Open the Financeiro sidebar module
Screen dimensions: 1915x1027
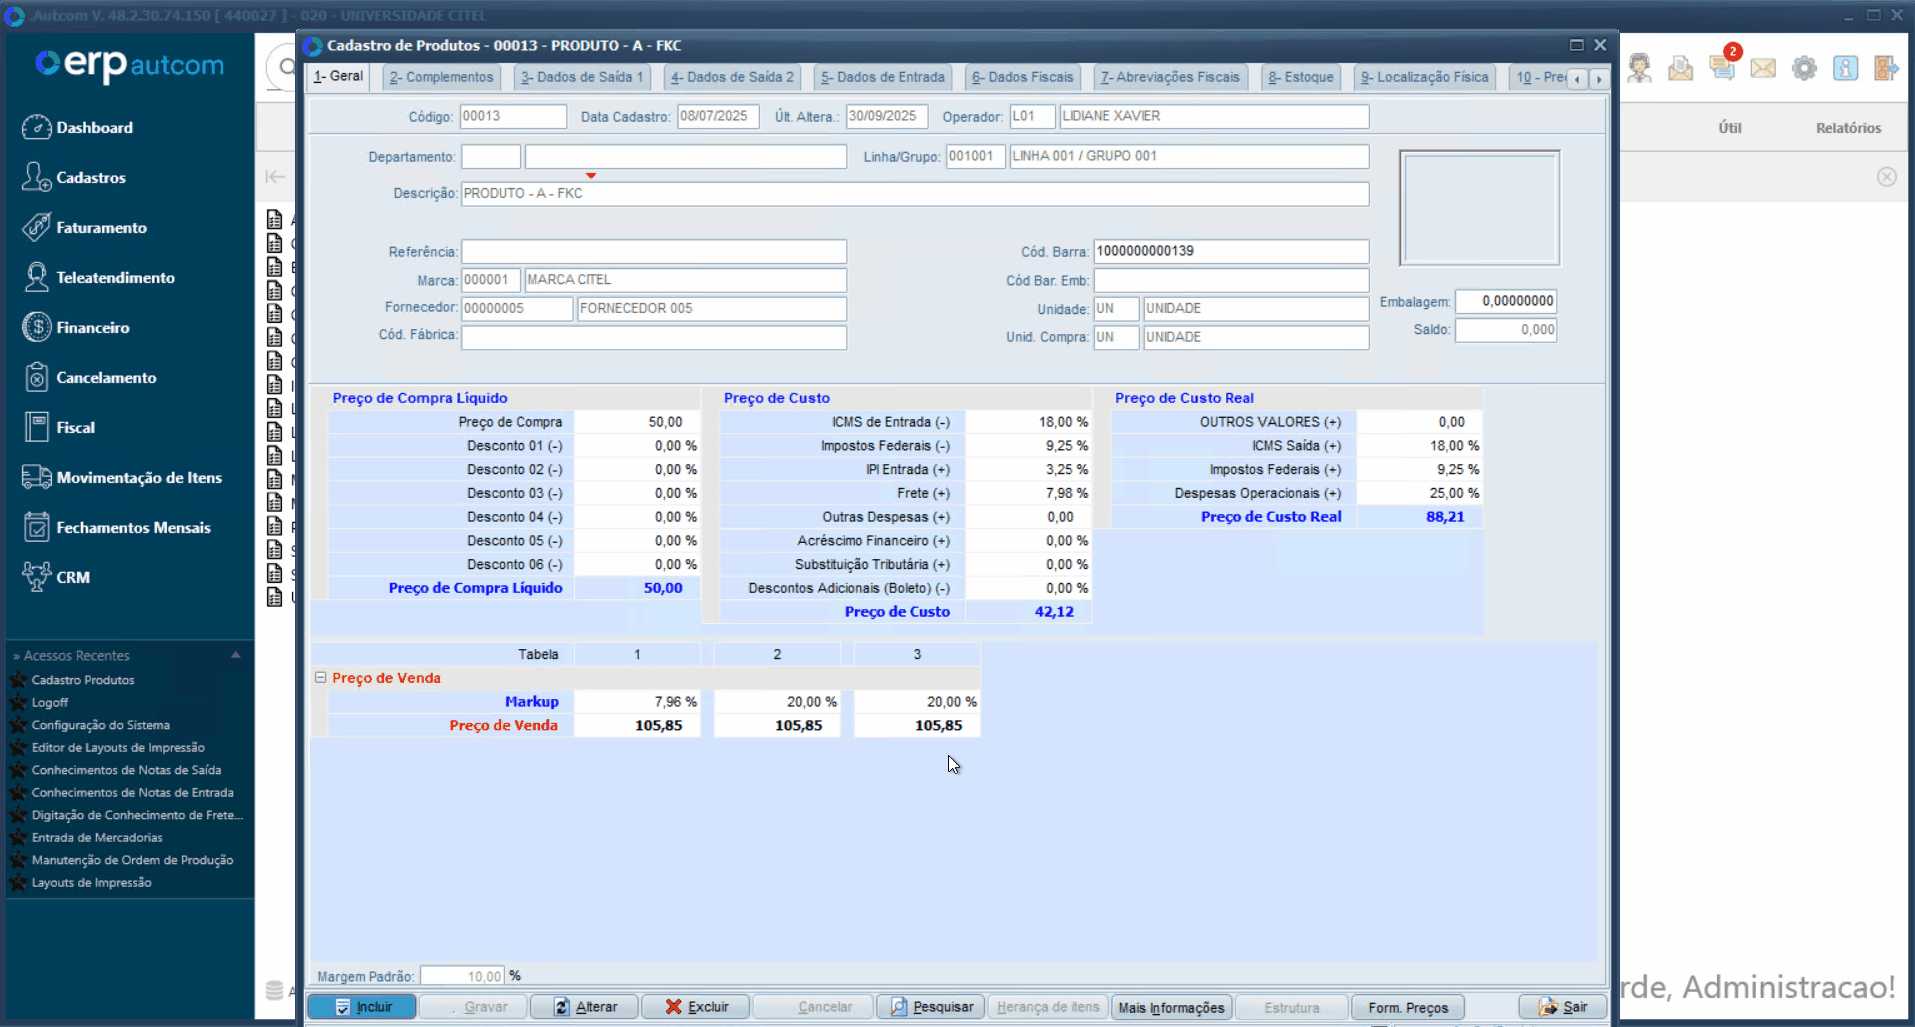coord(92,328)
